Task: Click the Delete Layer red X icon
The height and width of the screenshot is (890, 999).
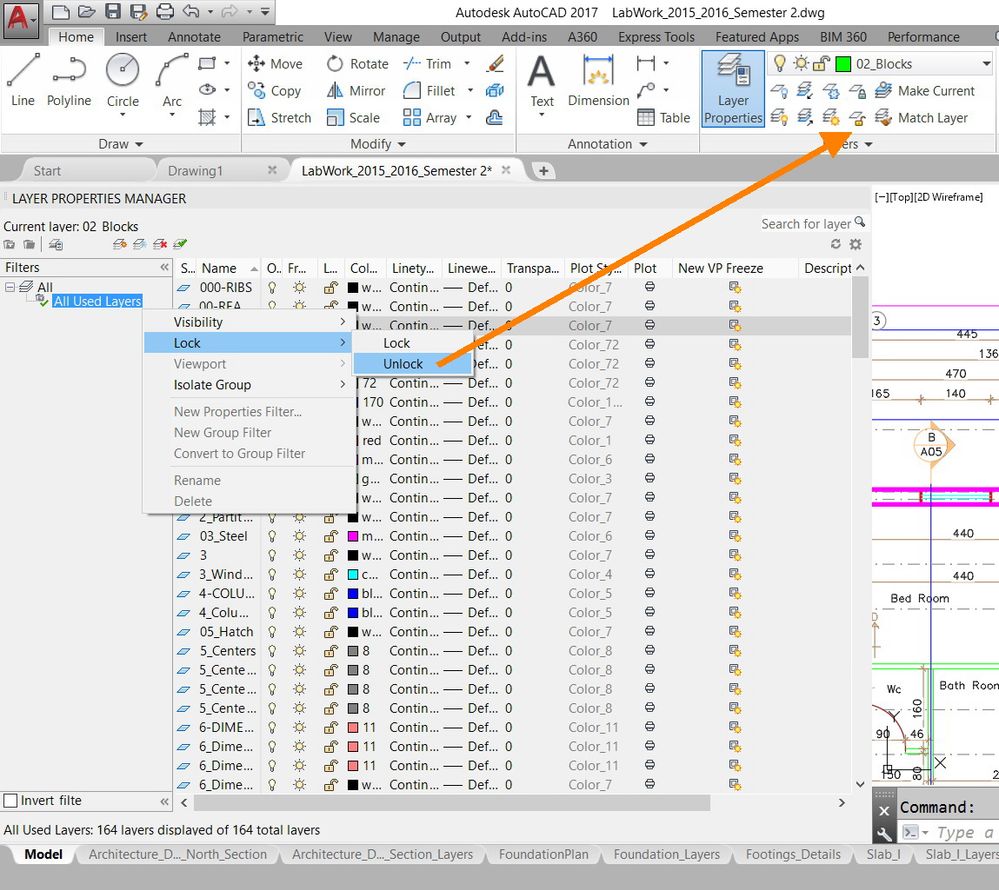Action: click(x=160, y=244)
